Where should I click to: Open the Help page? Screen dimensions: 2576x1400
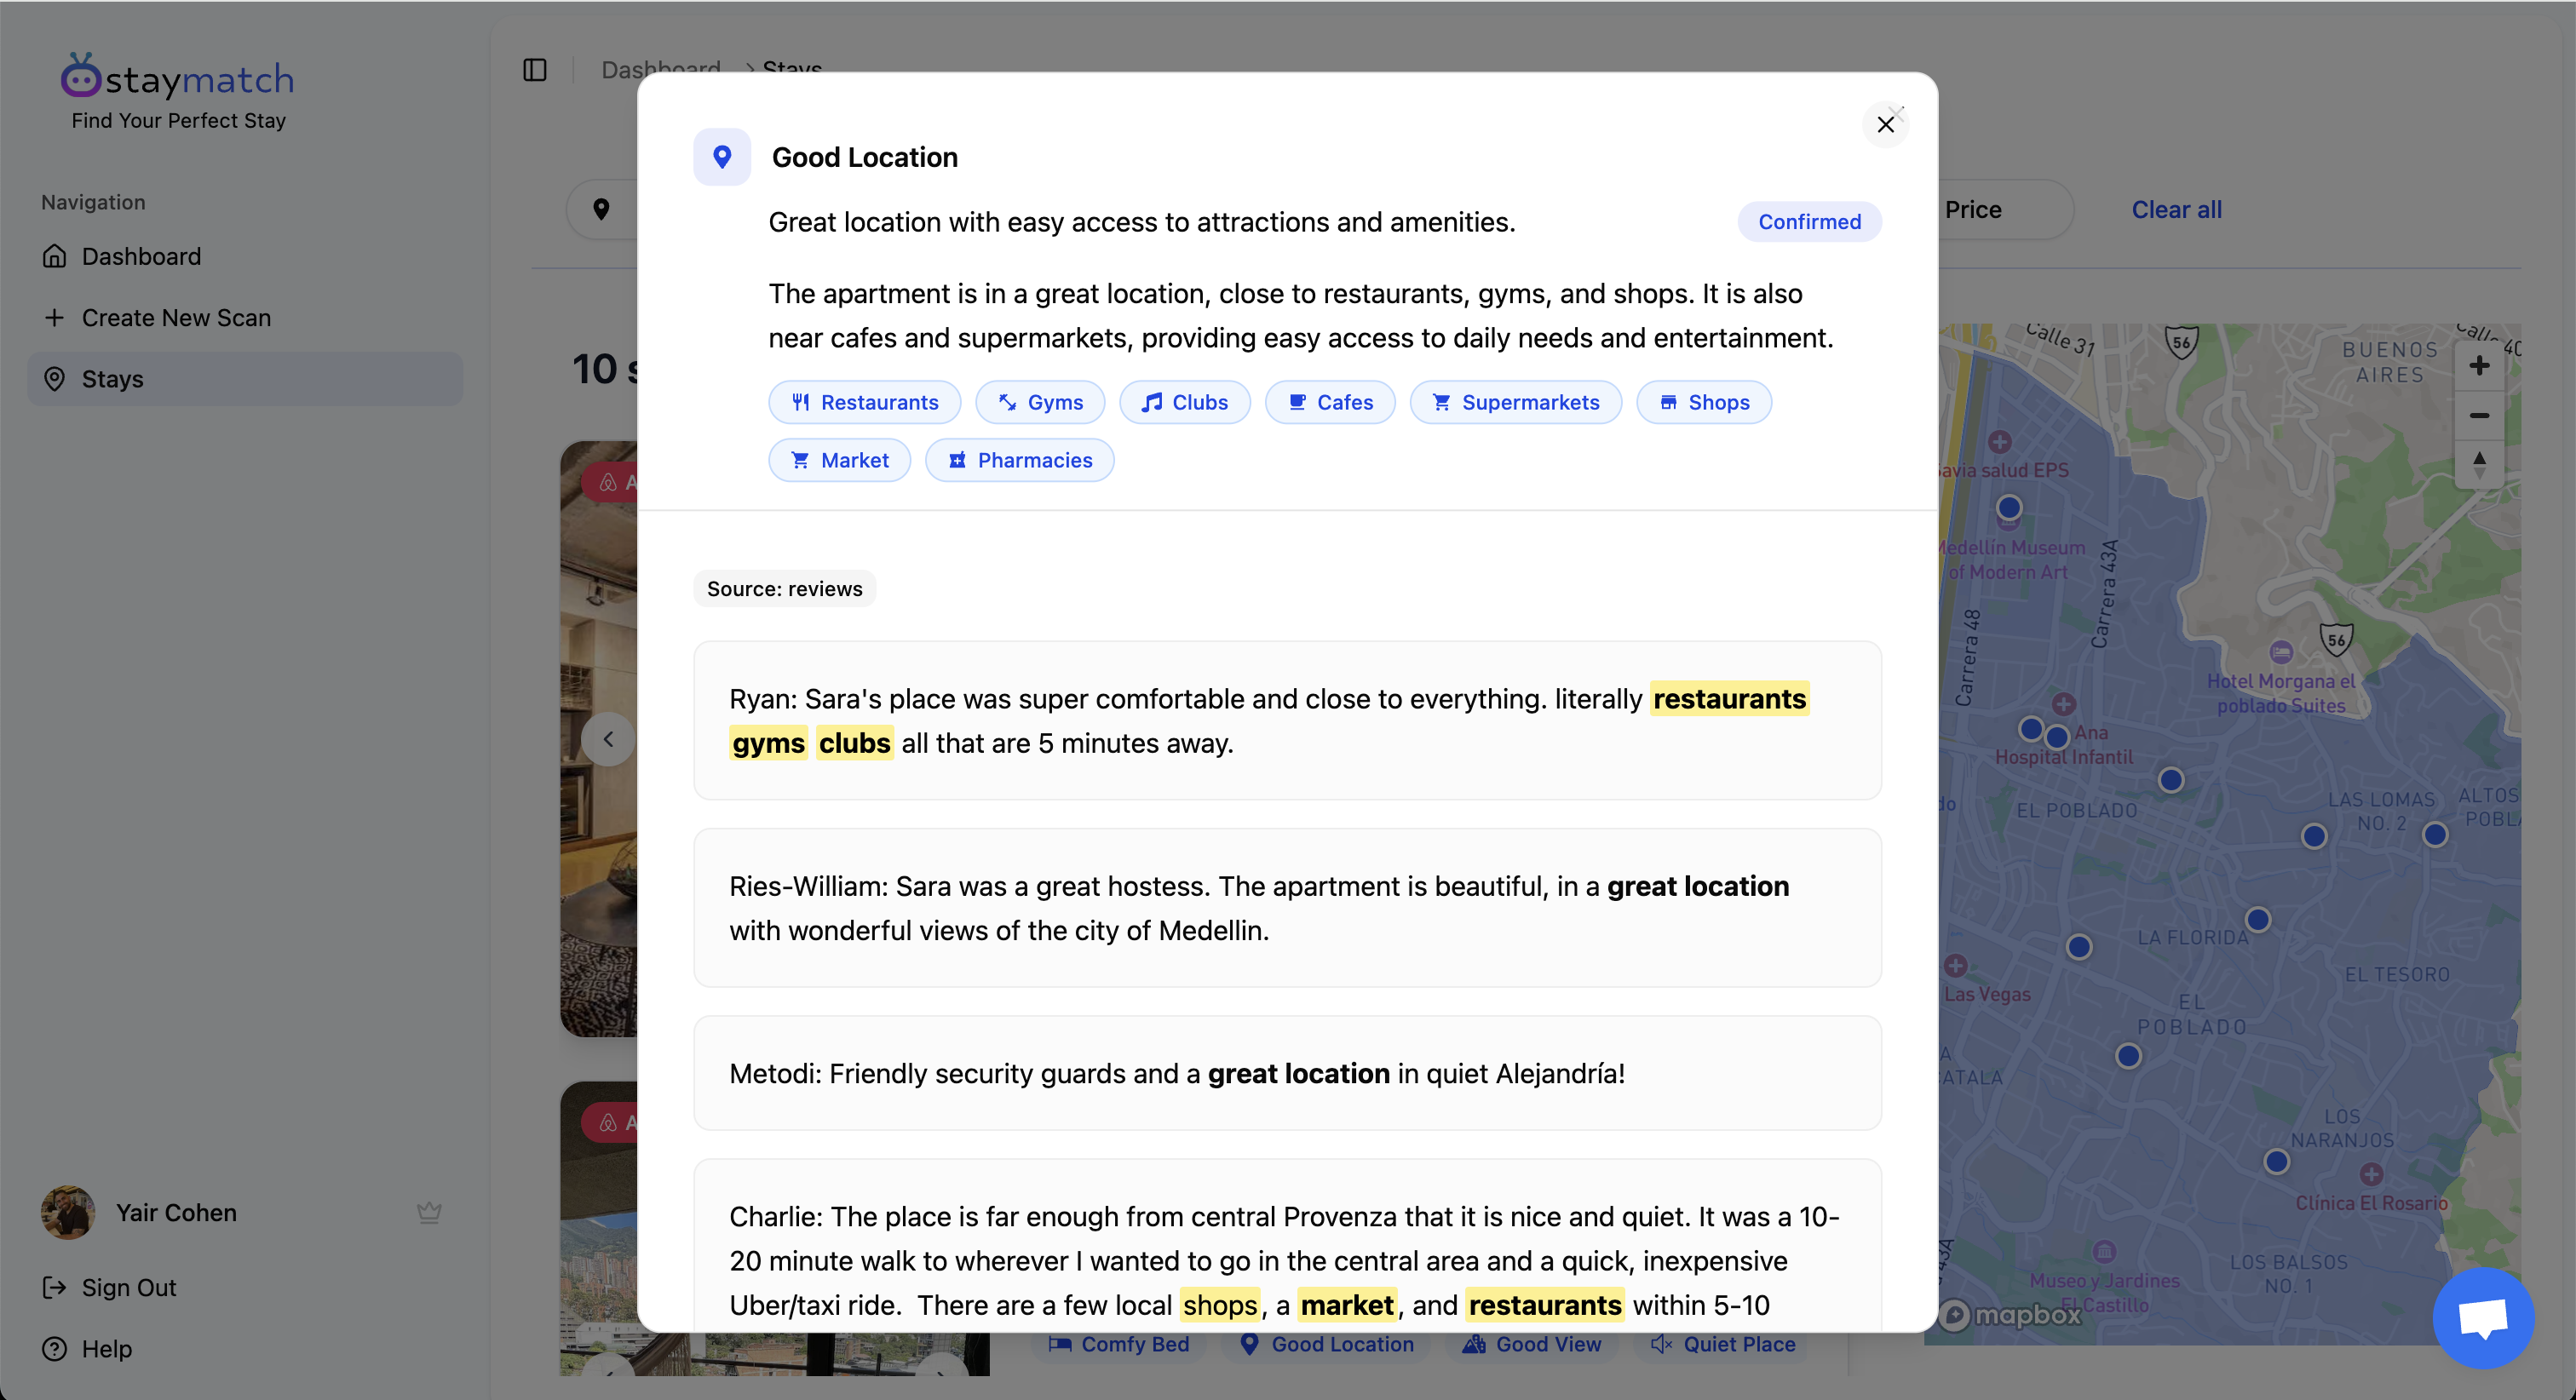pyautogui.click(x=87, y=1348)
